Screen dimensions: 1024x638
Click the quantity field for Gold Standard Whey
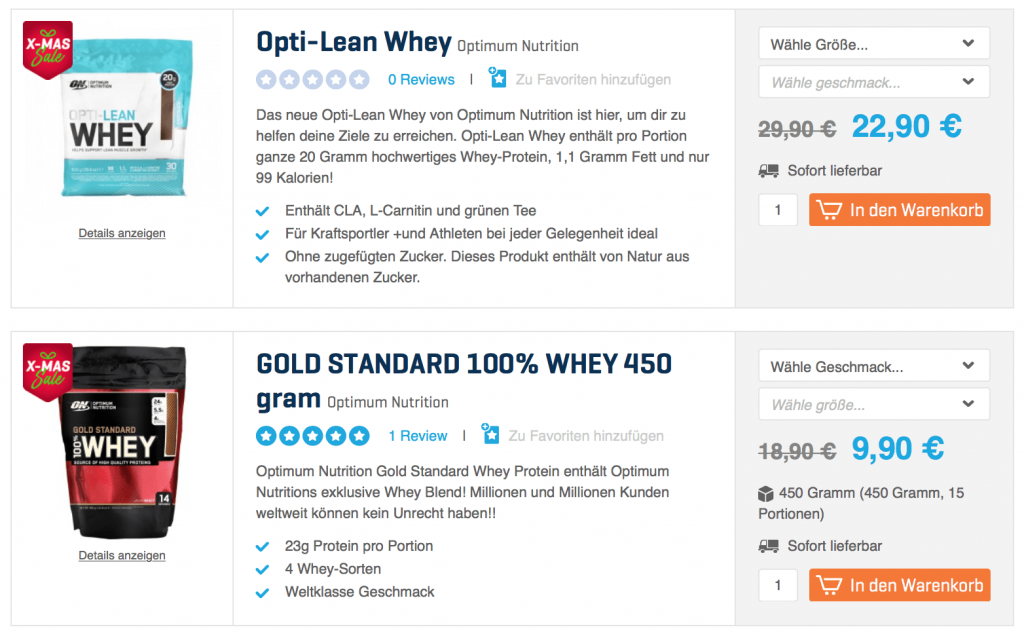click(778, 585)
